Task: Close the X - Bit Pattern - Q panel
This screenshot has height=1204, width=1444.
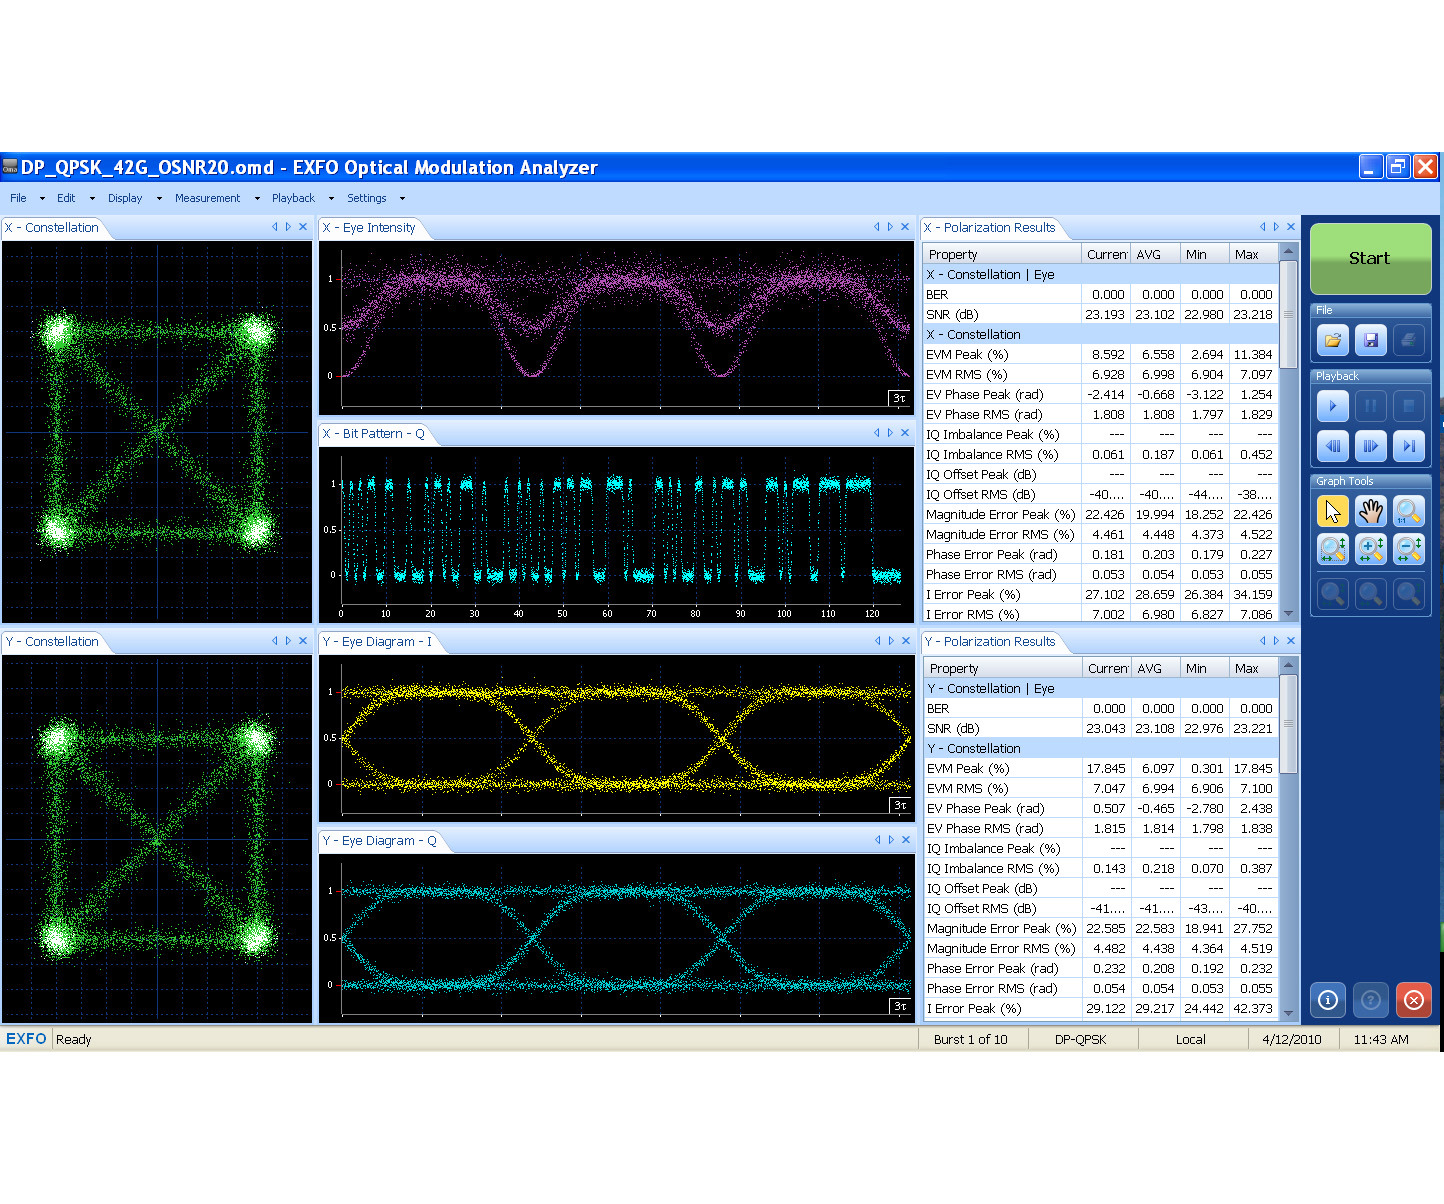Action: click(x=905, y=433)
